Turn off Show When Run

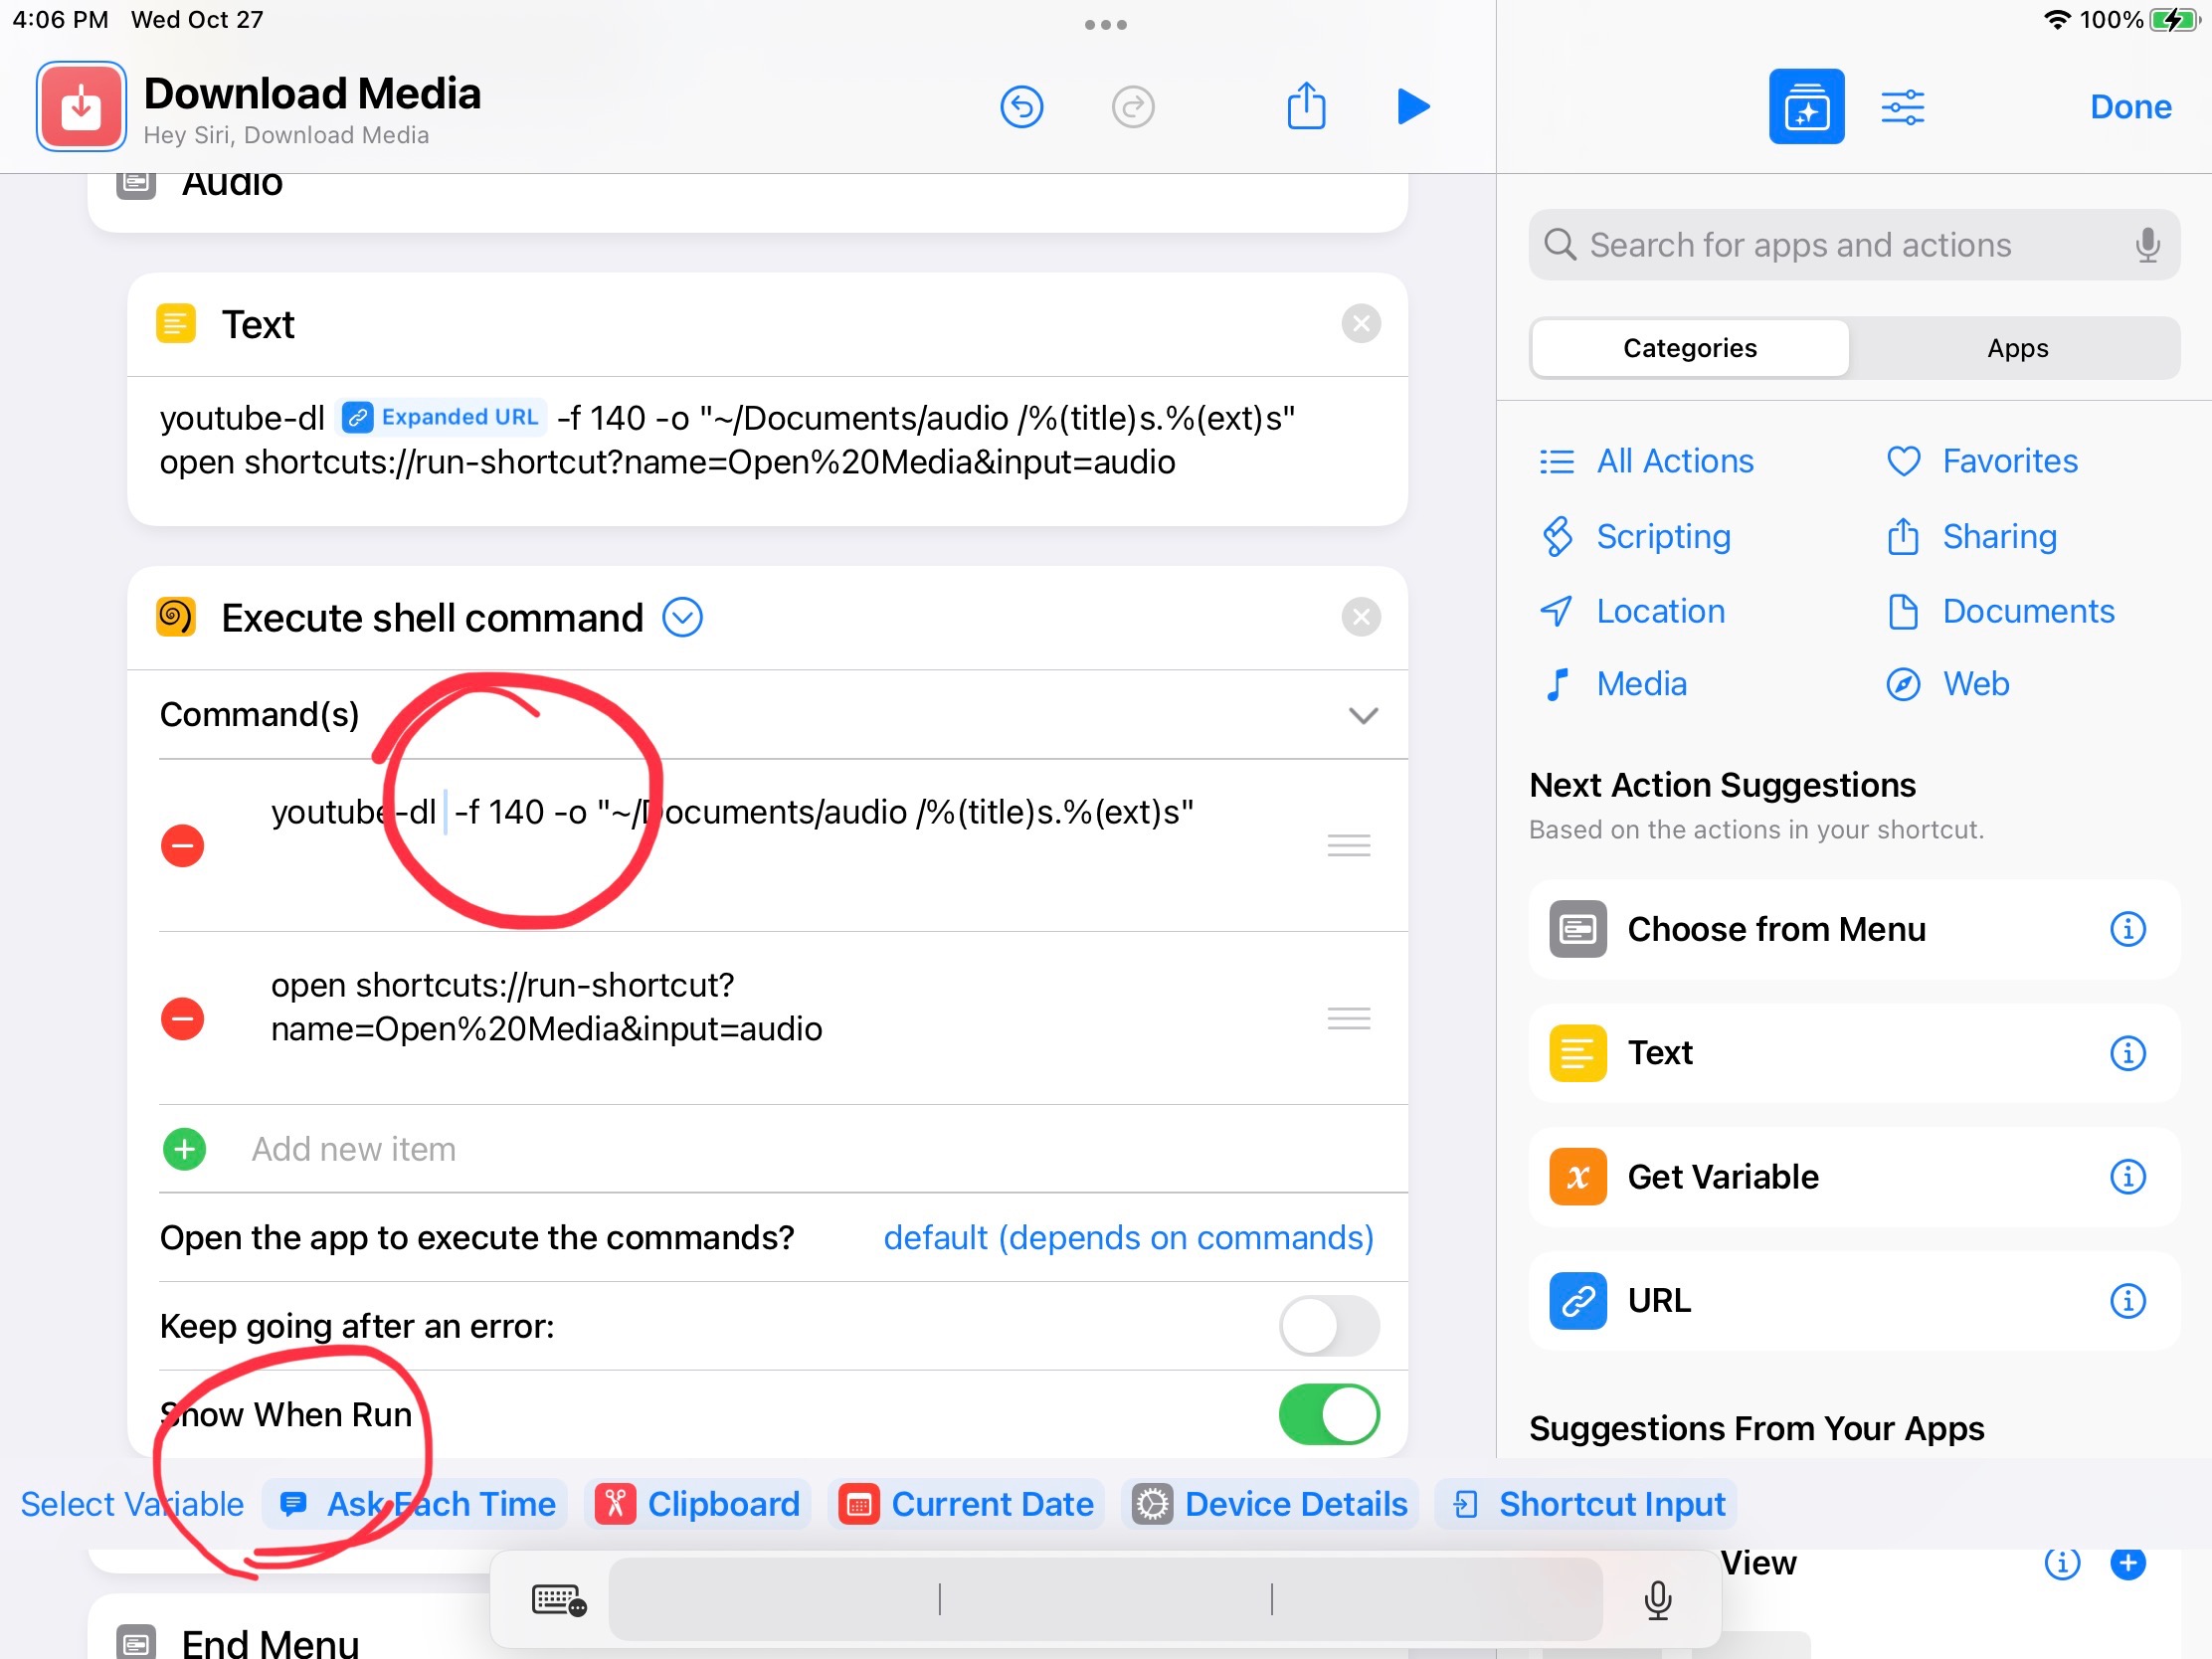coord(1328,1414)
